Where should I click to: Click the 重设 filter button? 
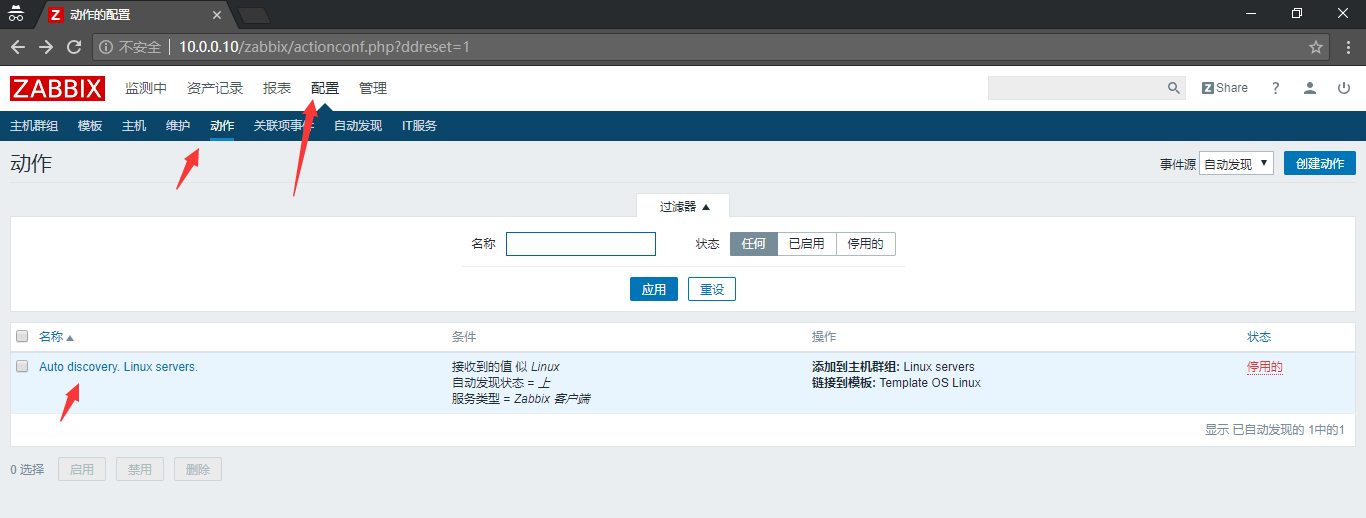coord(712,289)
